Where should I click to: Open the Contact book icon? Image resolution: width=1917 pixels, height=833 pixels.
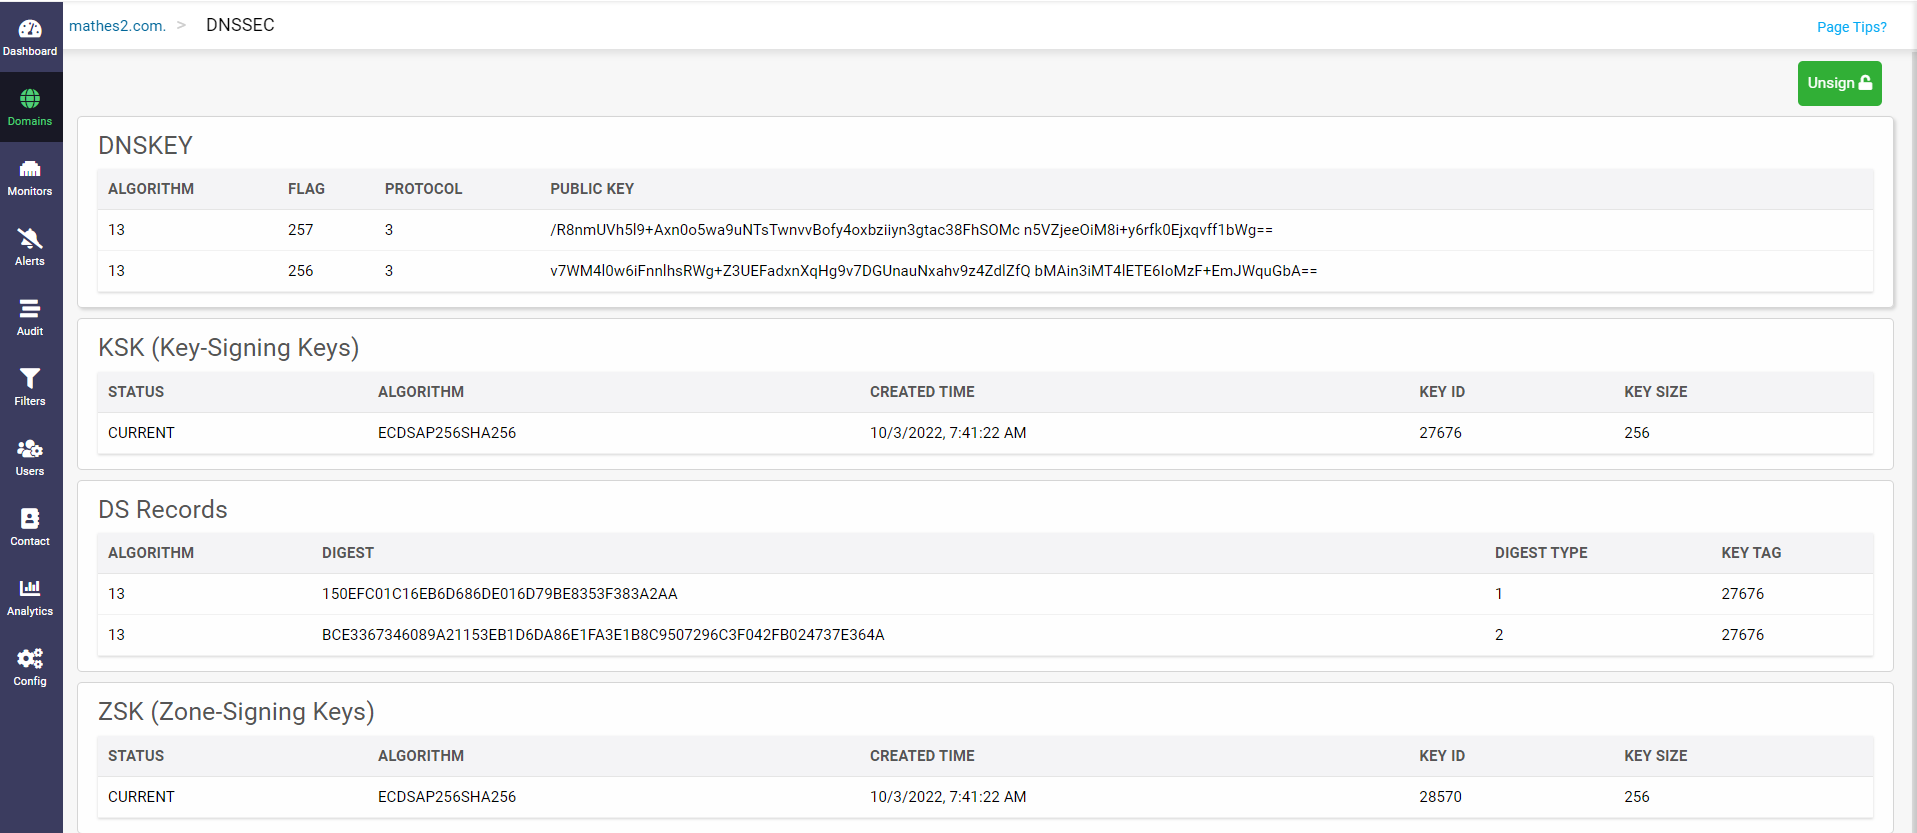pyautogui.click(x=30, y=519)
